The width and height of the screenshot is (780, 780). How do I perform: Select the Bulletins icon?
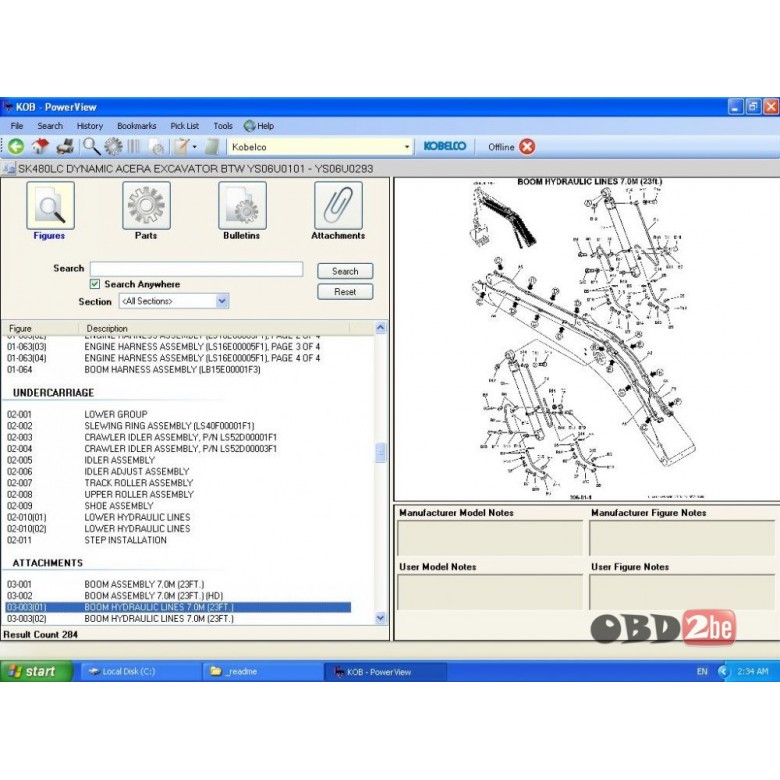pyautogui.click(x=242, y=205)
